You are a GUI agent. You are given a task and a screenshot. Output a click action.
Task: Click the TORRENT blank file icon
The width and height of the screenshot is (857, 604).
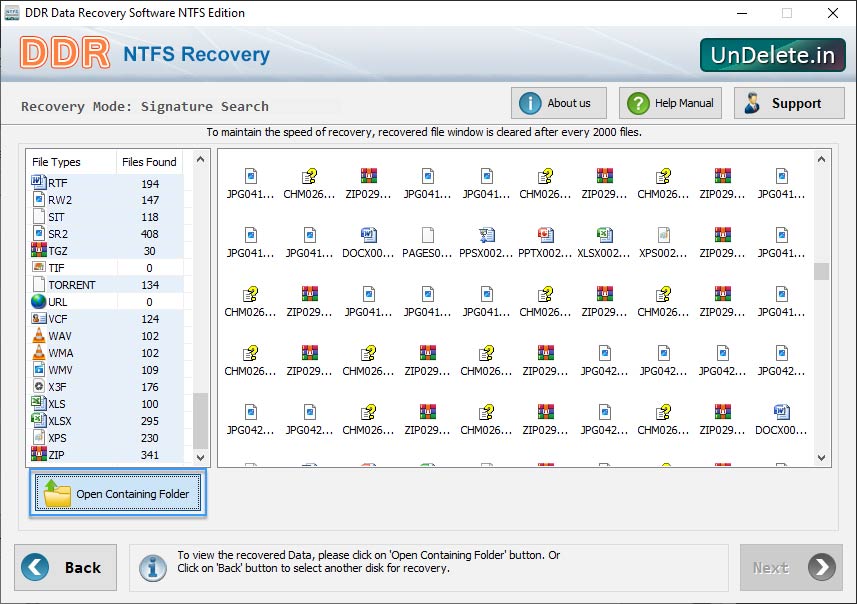point(39,284)
